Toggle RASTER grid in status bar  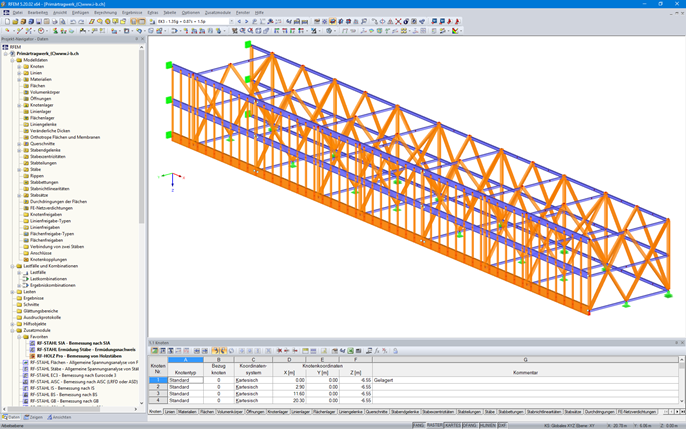coord(434,425)
